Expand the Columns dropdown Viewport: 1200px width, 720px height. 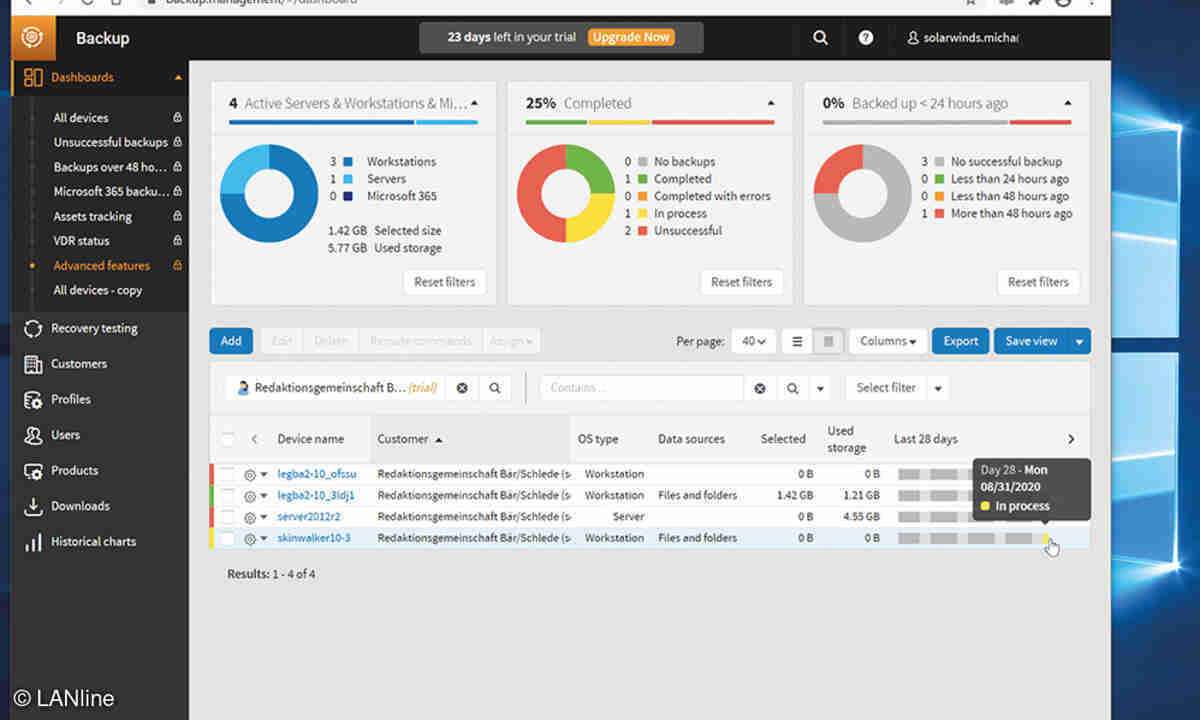coord(888,341)
